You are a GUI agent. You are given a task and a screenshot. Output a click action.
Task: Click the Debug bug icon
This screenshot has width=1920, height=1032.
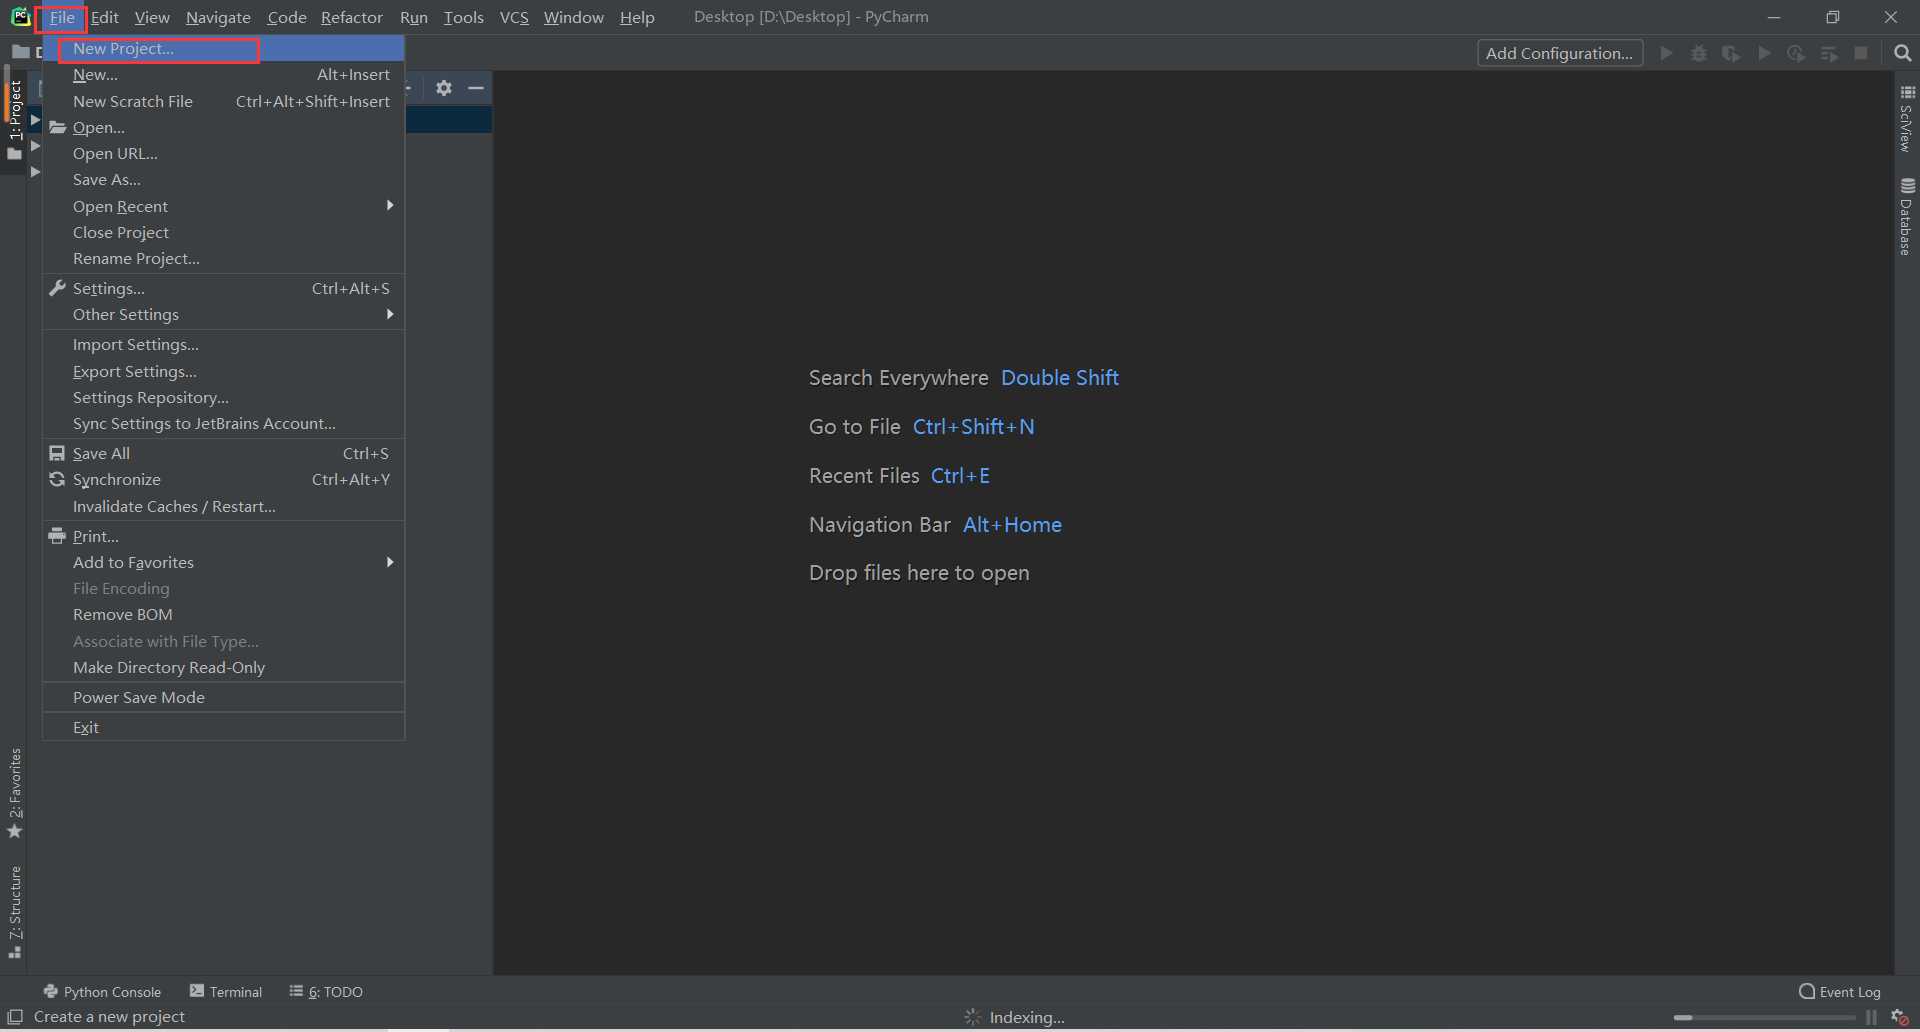coord(1699,54)
